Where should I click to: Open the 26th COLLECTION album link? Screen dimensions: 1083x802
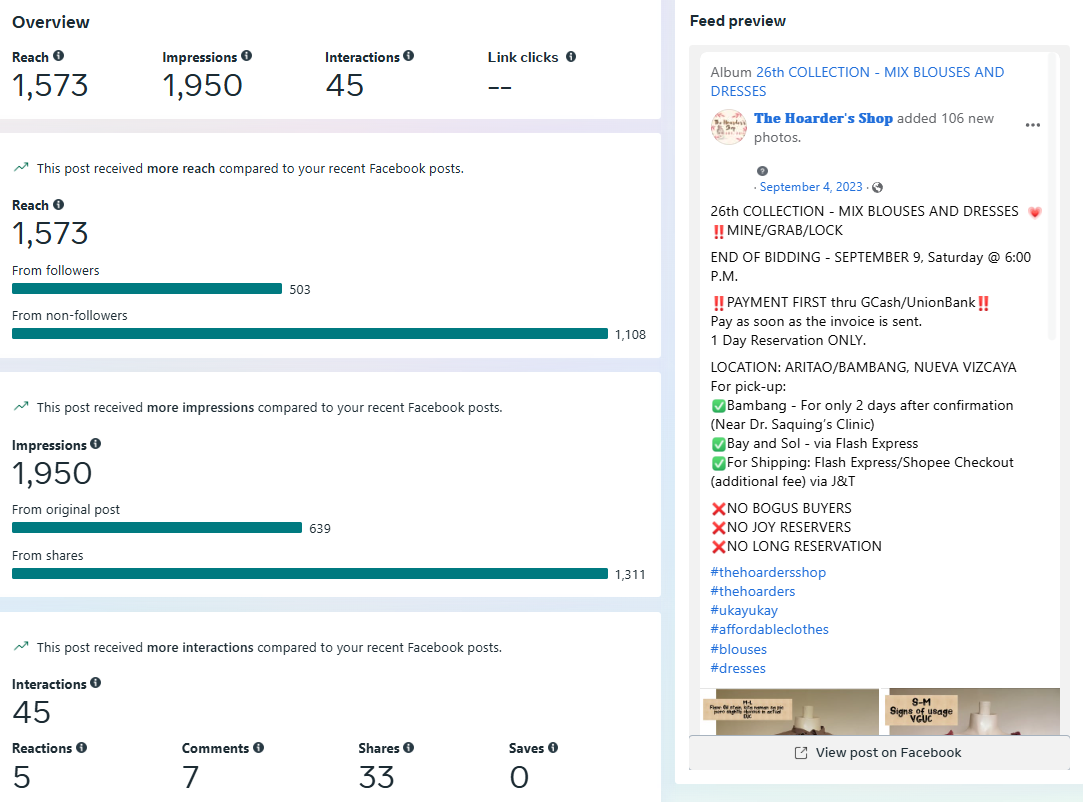[879, 72]
